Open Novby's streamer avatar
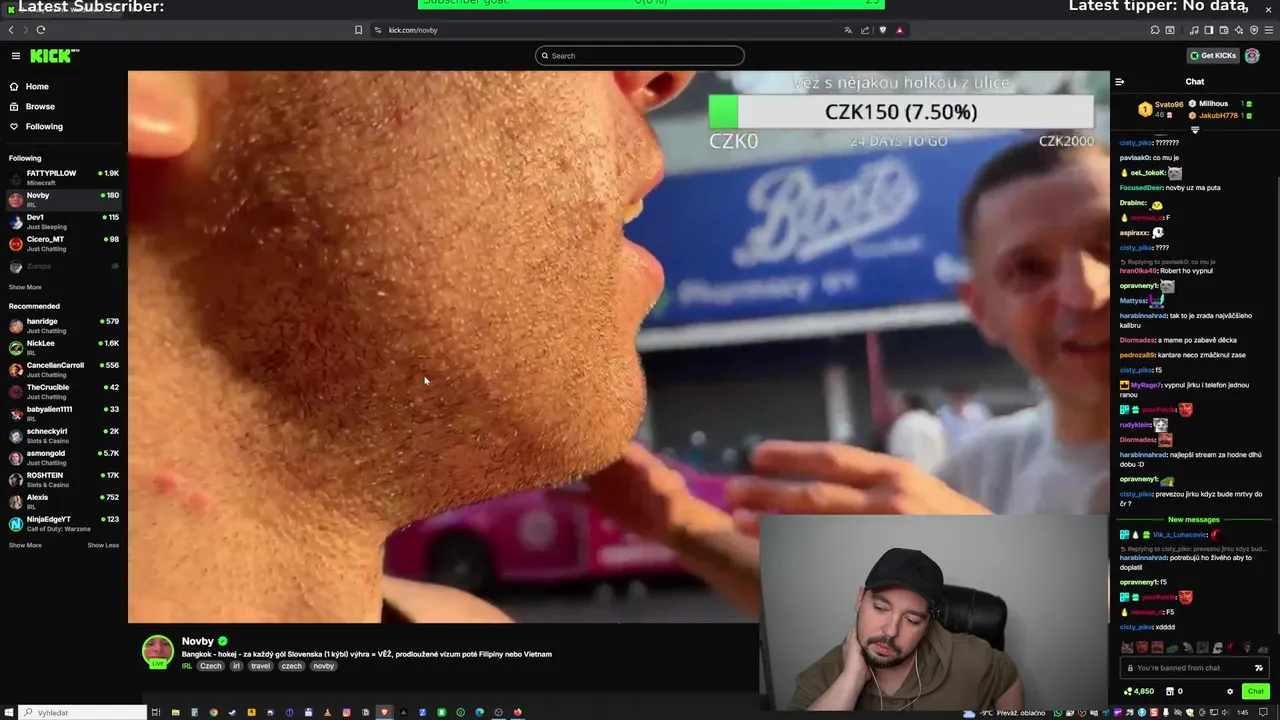 tap(157, 651)
